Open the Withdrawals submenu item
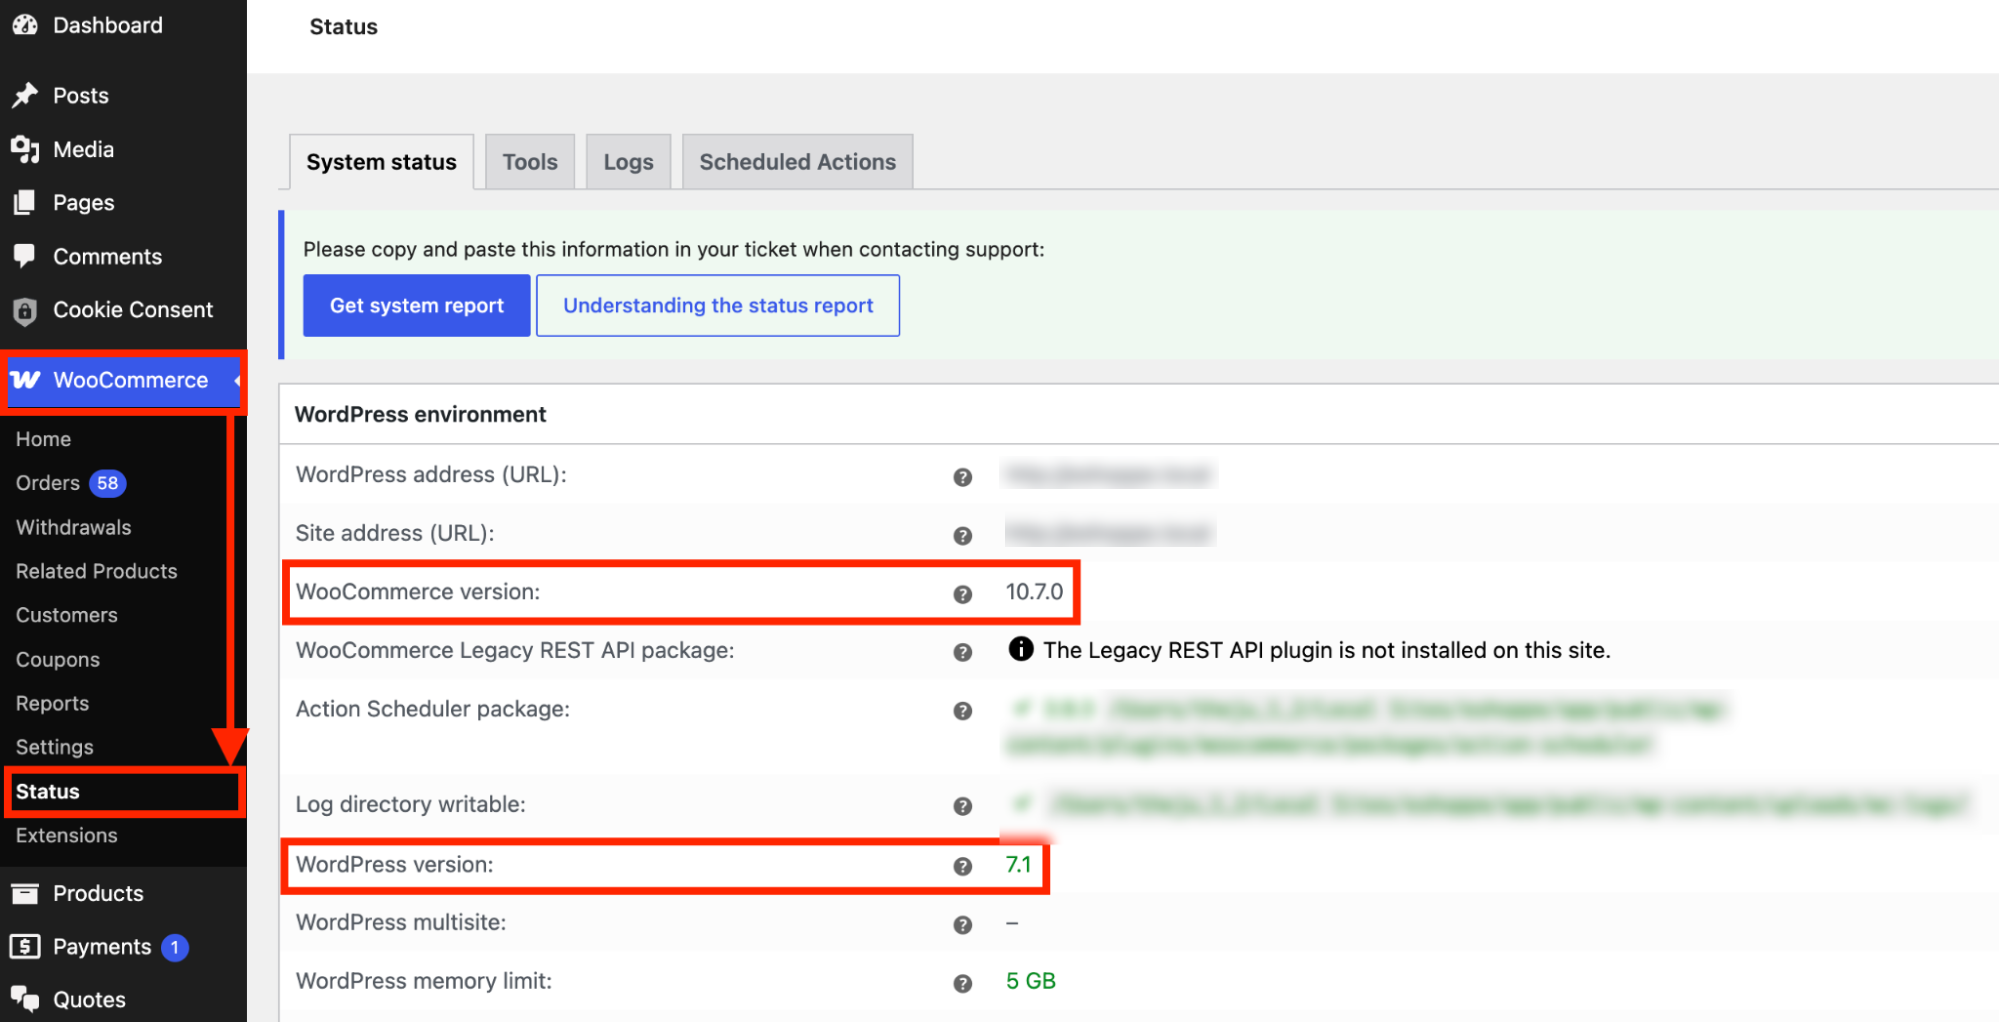 73,527
